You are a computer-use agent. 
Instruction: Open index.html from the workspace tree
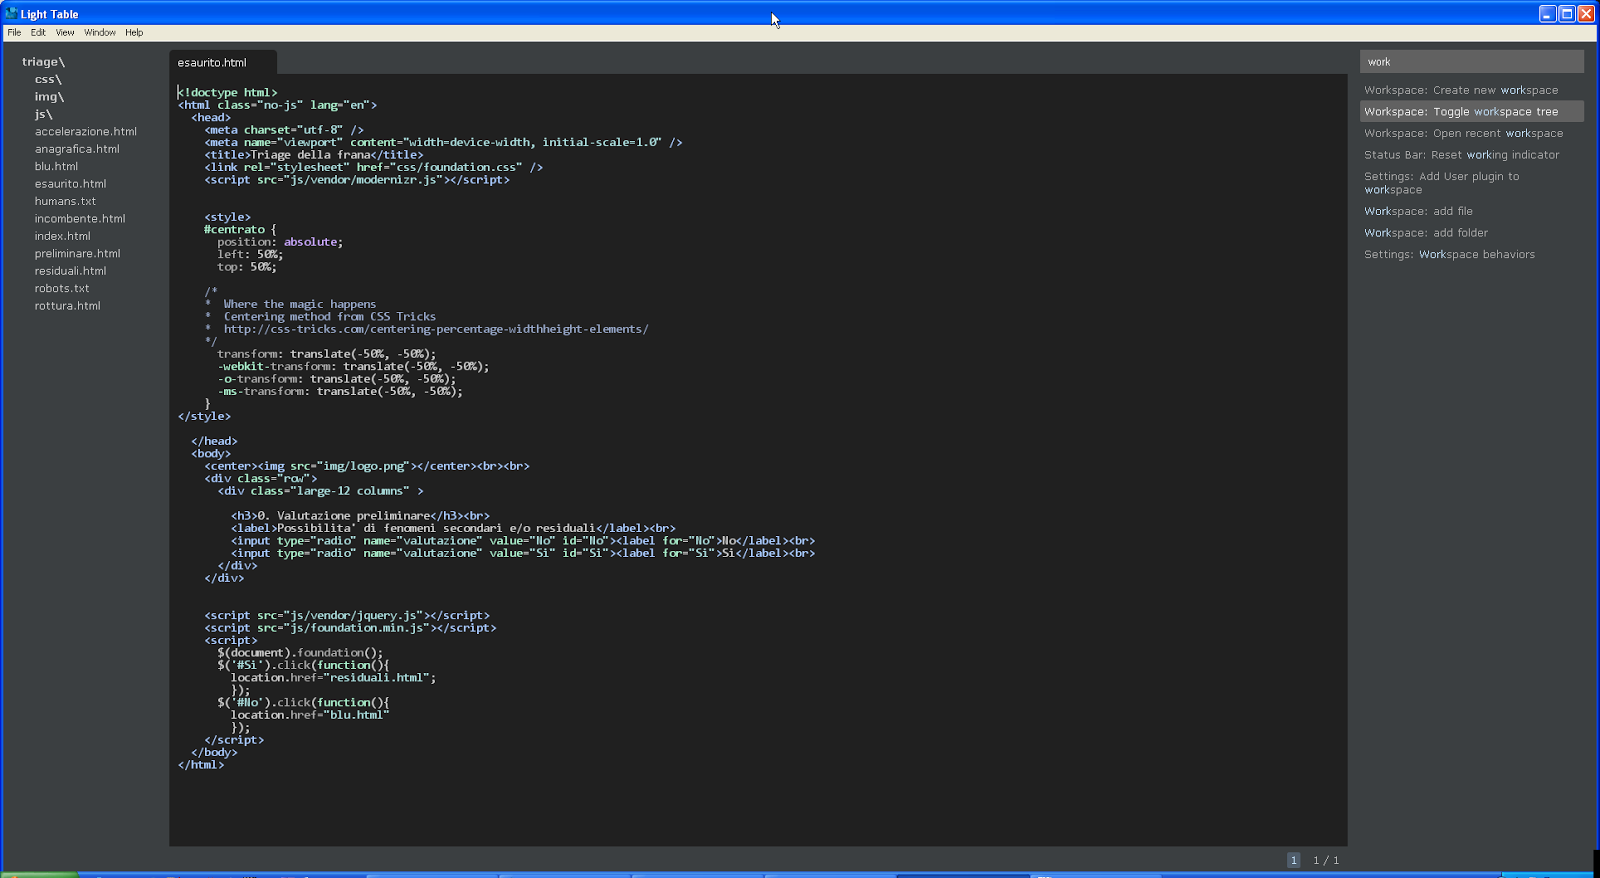click(62, 236)
